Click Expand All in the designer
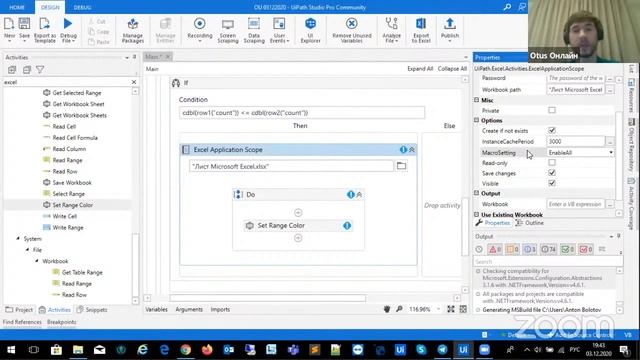Viewport: 640px width, 360px height. [420, 69]
